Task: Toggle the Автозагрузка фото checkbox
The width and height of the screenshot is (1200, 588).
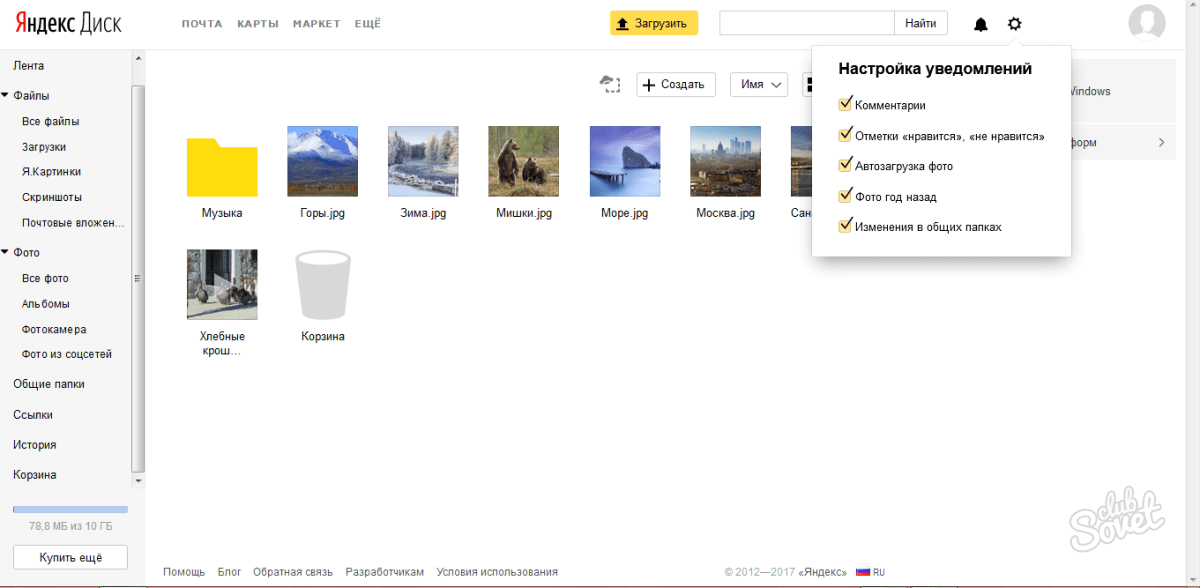Action: [x=846, y=165]
